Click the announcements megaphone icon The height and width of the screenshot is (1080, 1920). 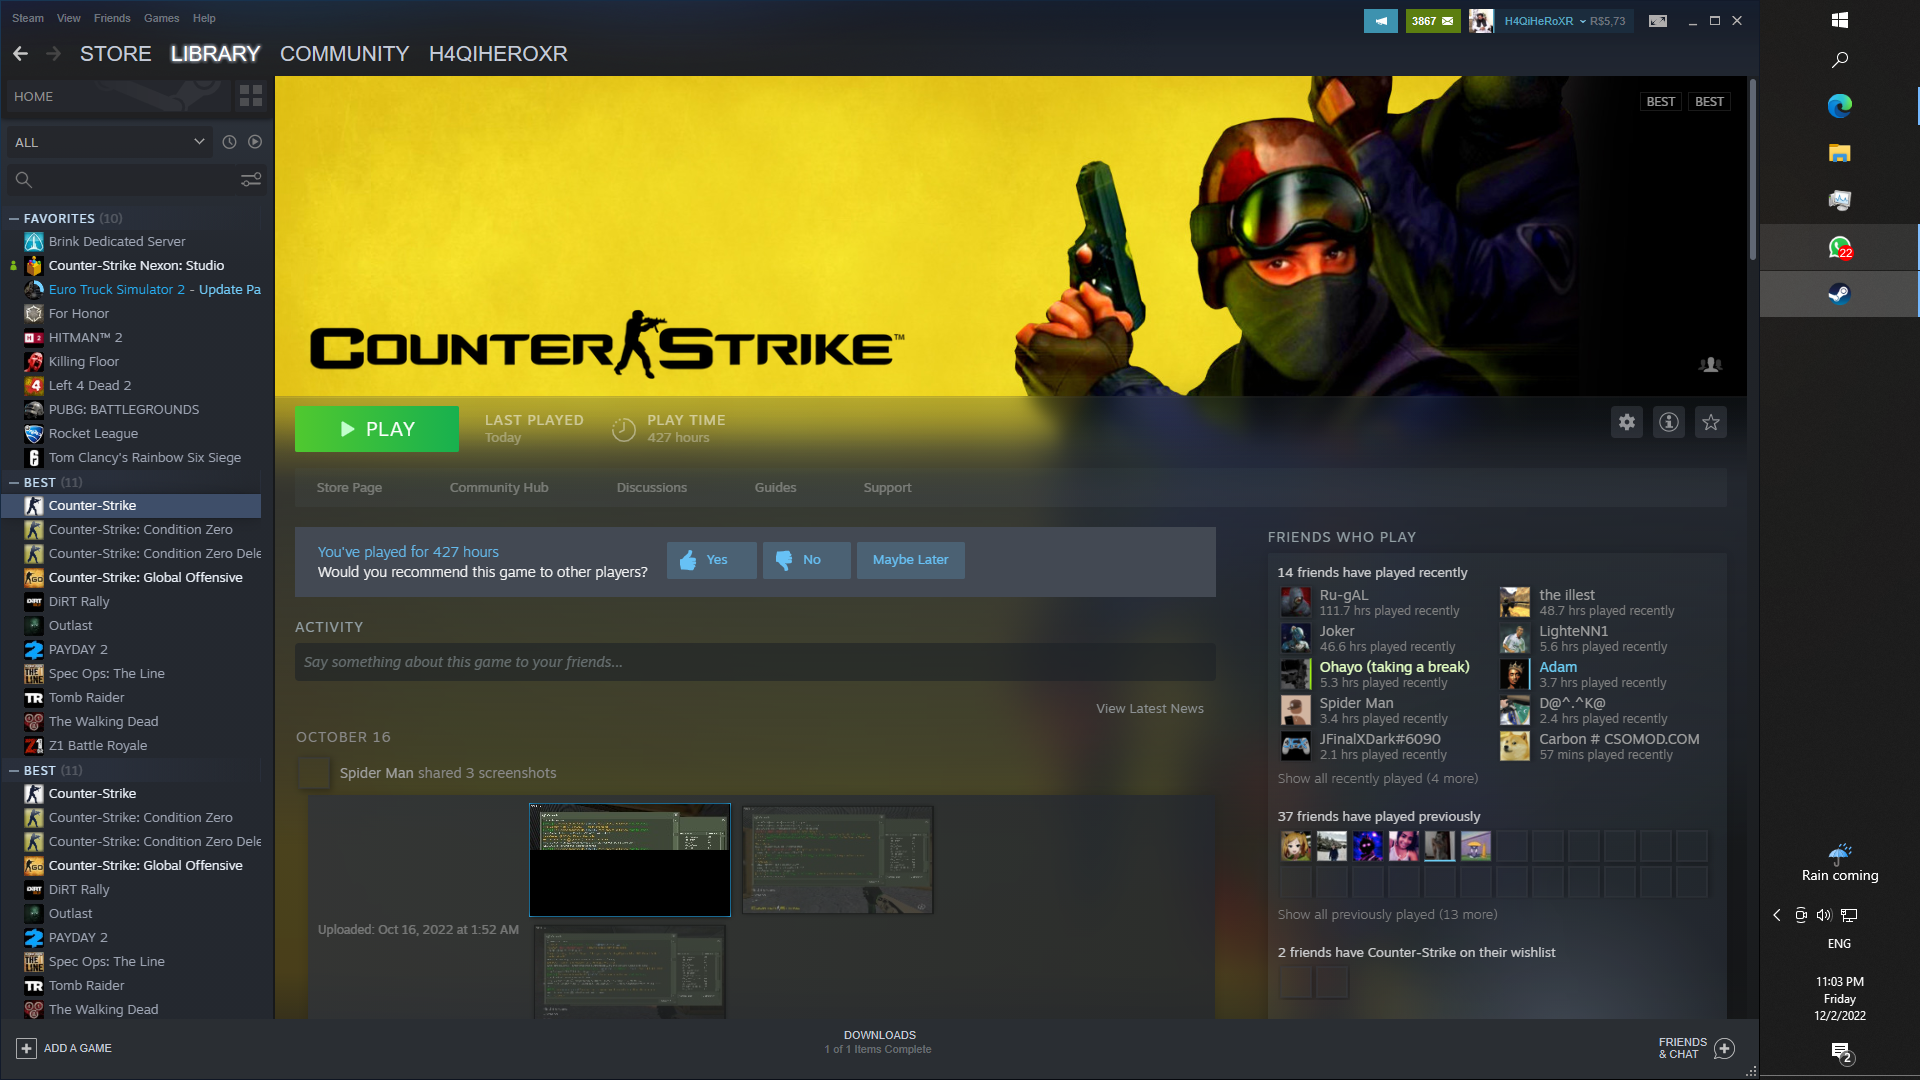click(x=1380, y=20)
